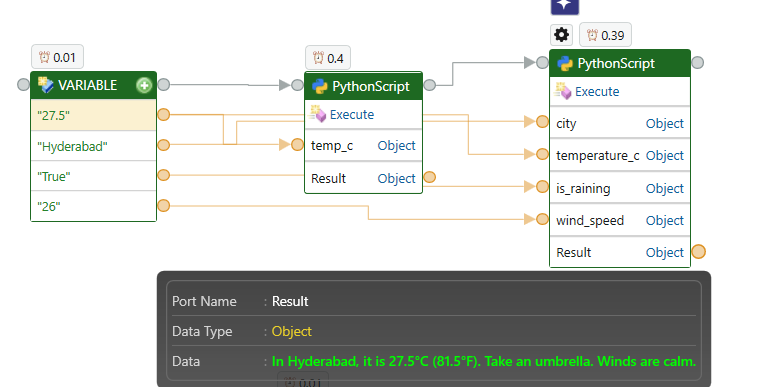Click the wind_speed orange input port
This screenshot has width=769, height=387.
pos(542,219)
